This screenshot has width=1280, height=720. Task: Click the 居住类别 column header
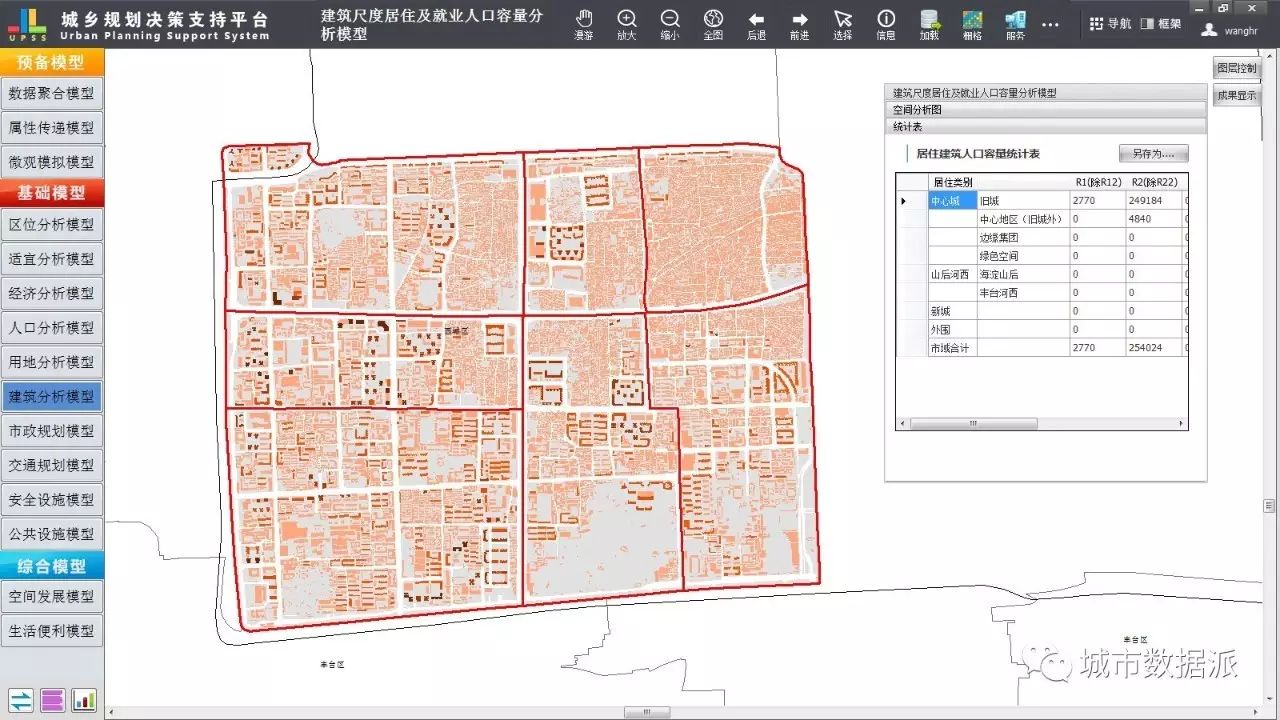(x=998, y=182)
